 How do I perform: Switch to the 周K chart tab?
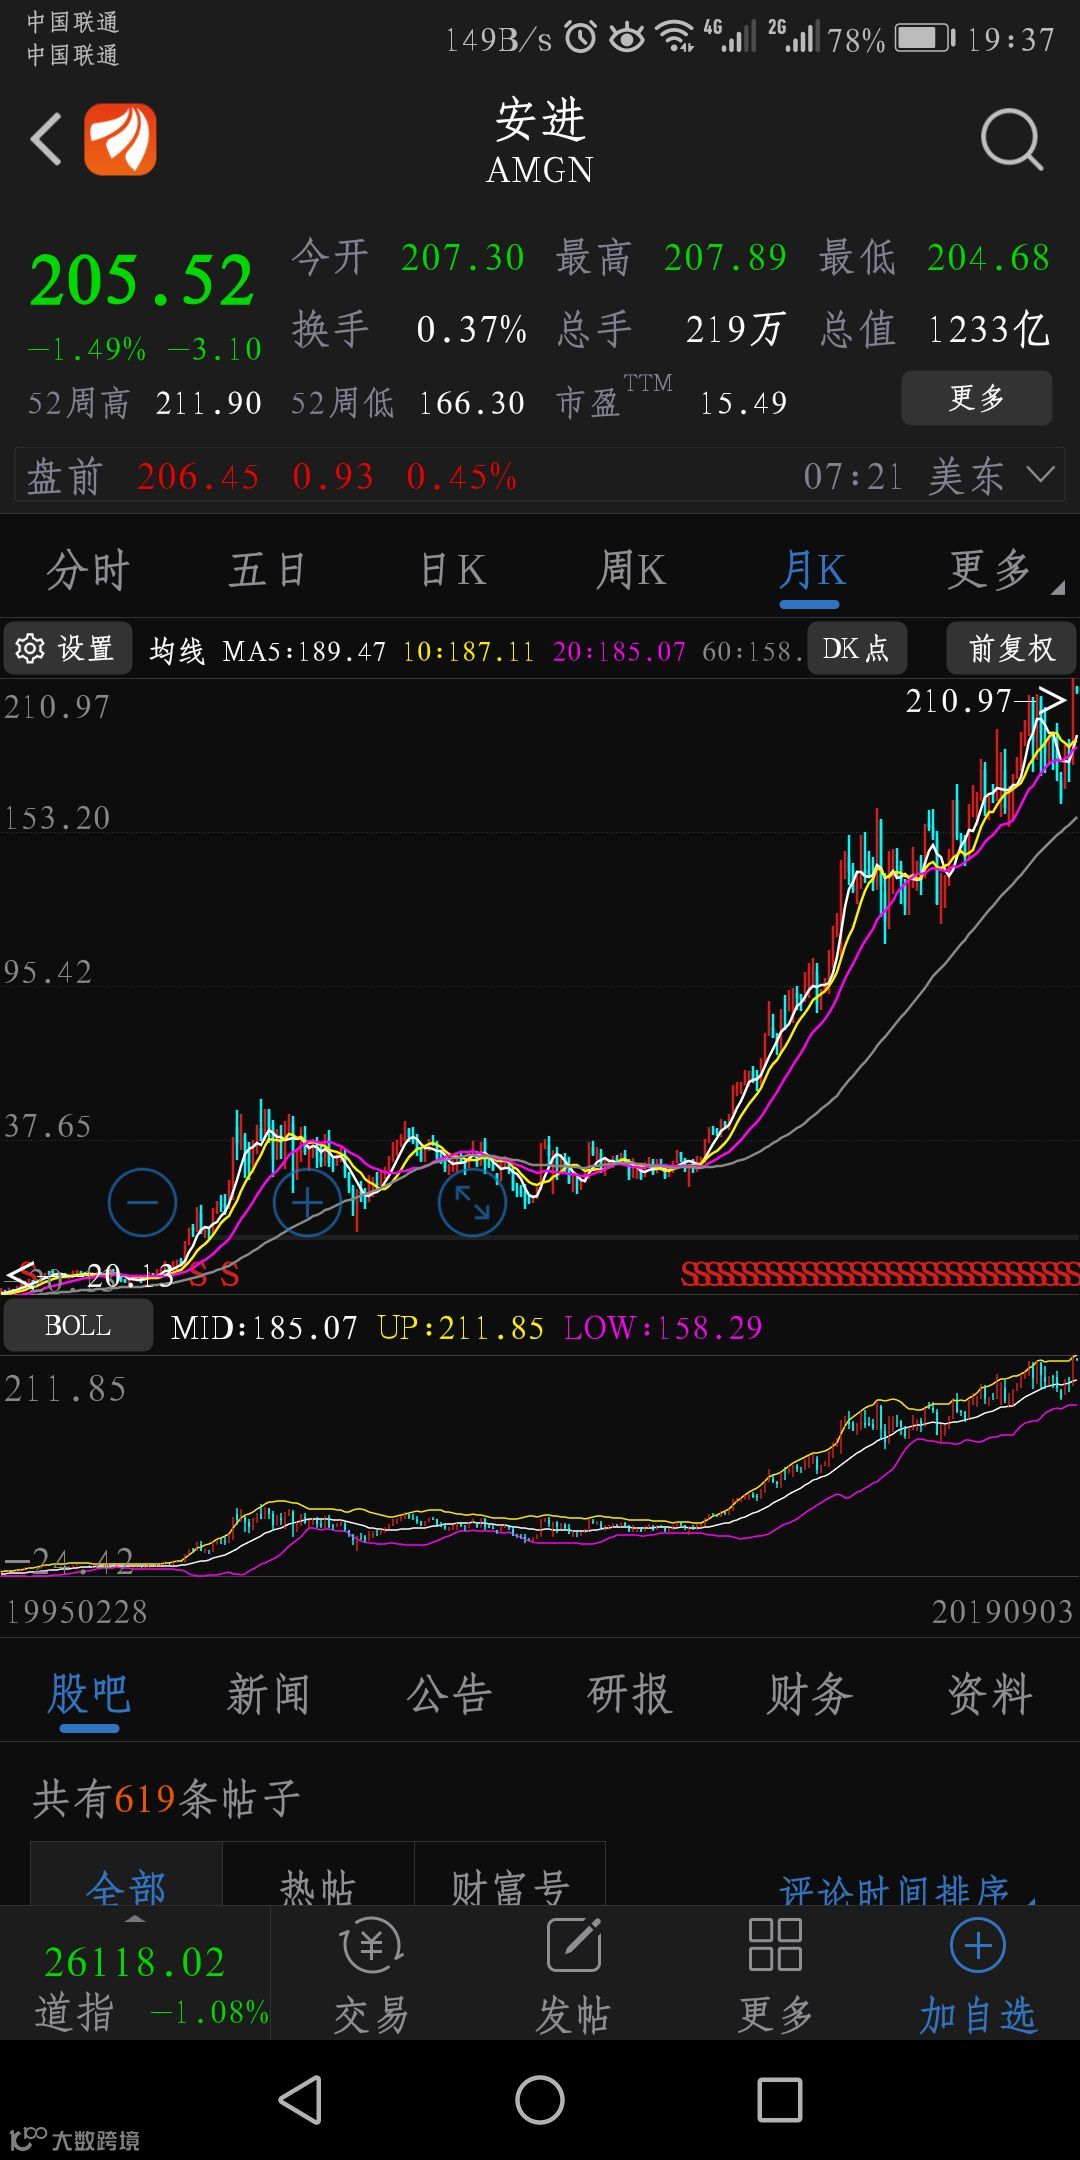(631, 570)
